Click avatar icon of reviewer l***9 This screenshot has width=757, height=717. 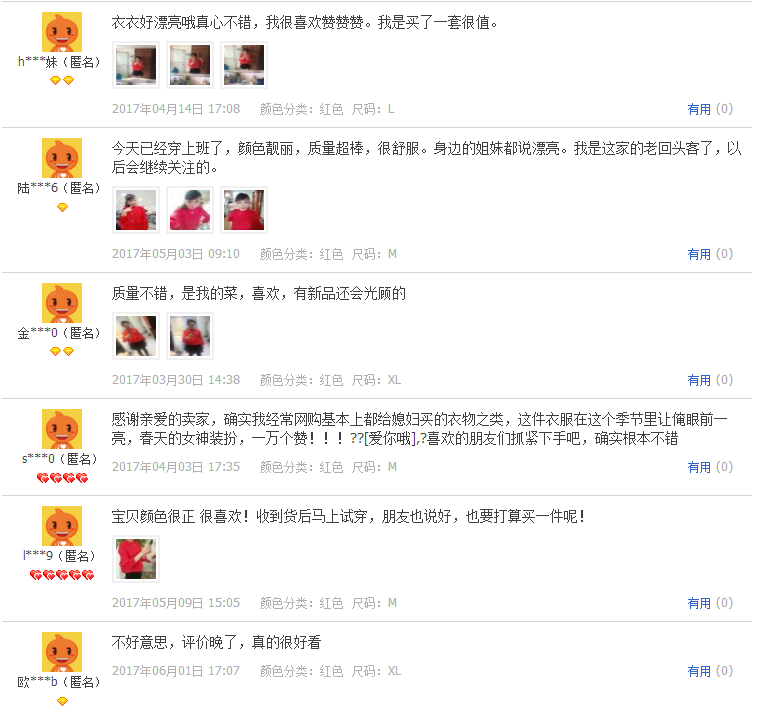tap(62, 526)
